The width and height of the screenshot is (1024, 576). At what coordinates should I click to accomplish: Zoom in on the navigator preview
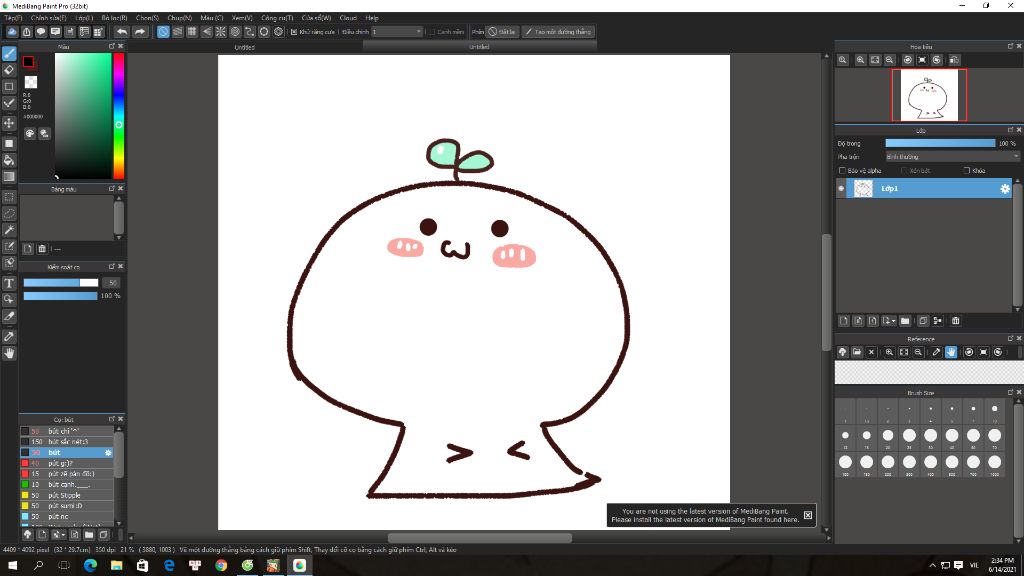pyautogui.click(x=861, y=60)
